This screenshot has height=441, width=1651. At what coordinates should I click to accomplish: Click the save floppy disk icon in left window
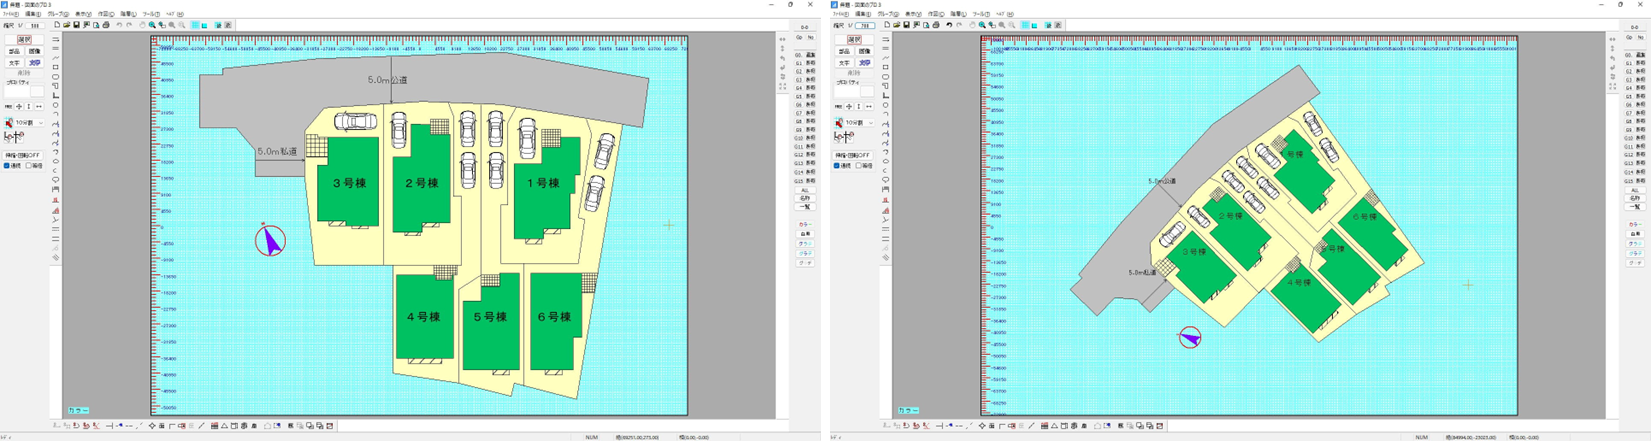(76, 25)
